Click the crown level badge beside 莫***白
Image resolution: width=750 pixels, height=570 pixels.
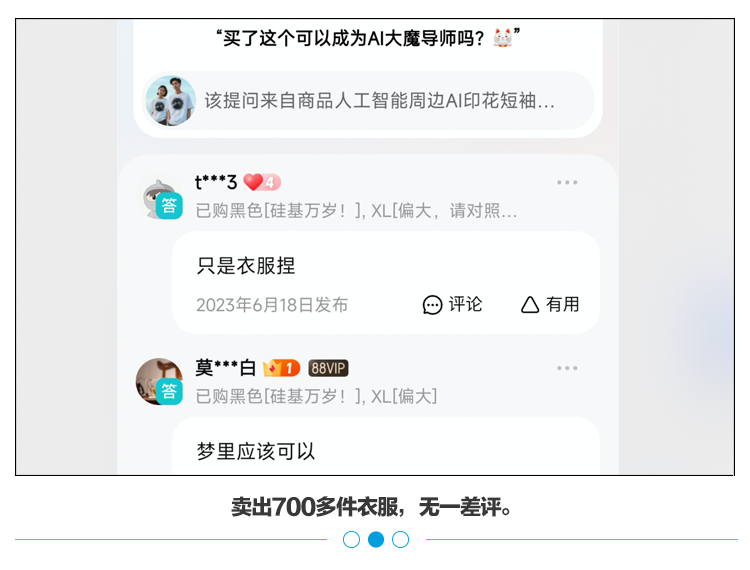click(x=281, y=368)
